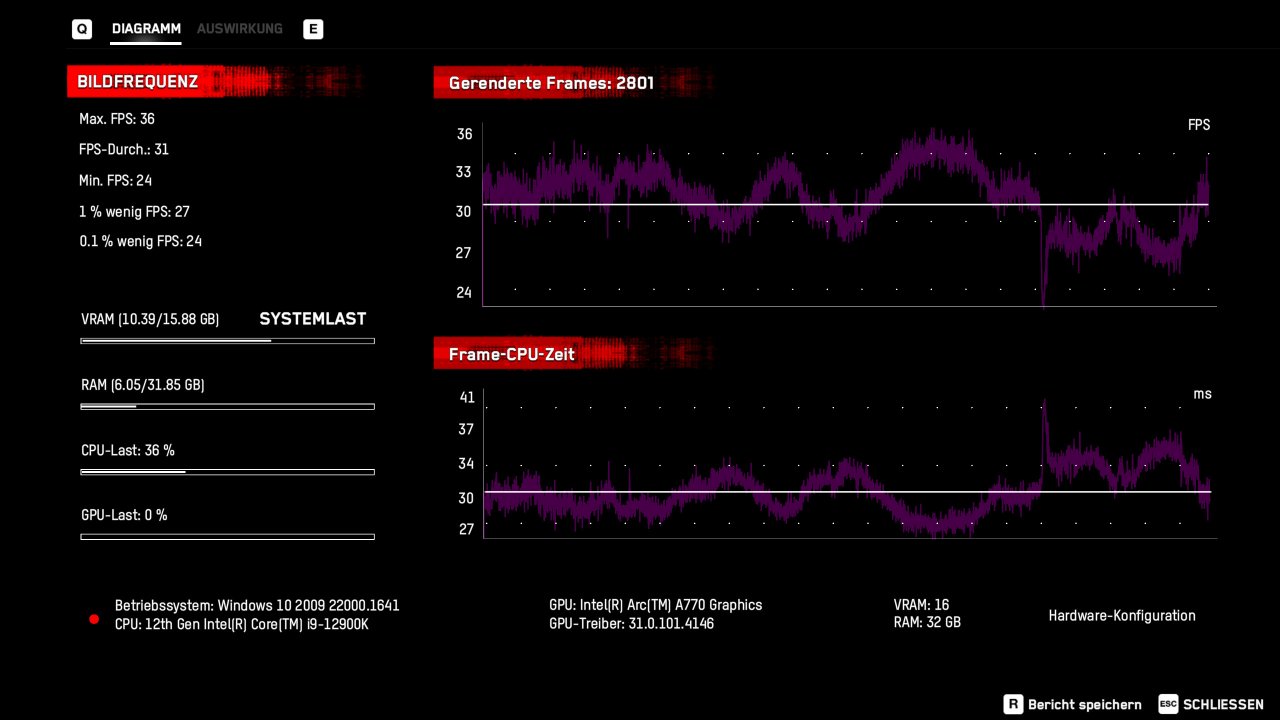Click the 'Hardware-Konfiguration' label
Viewport: 1280px width, 720px height.
[1122, 616]
